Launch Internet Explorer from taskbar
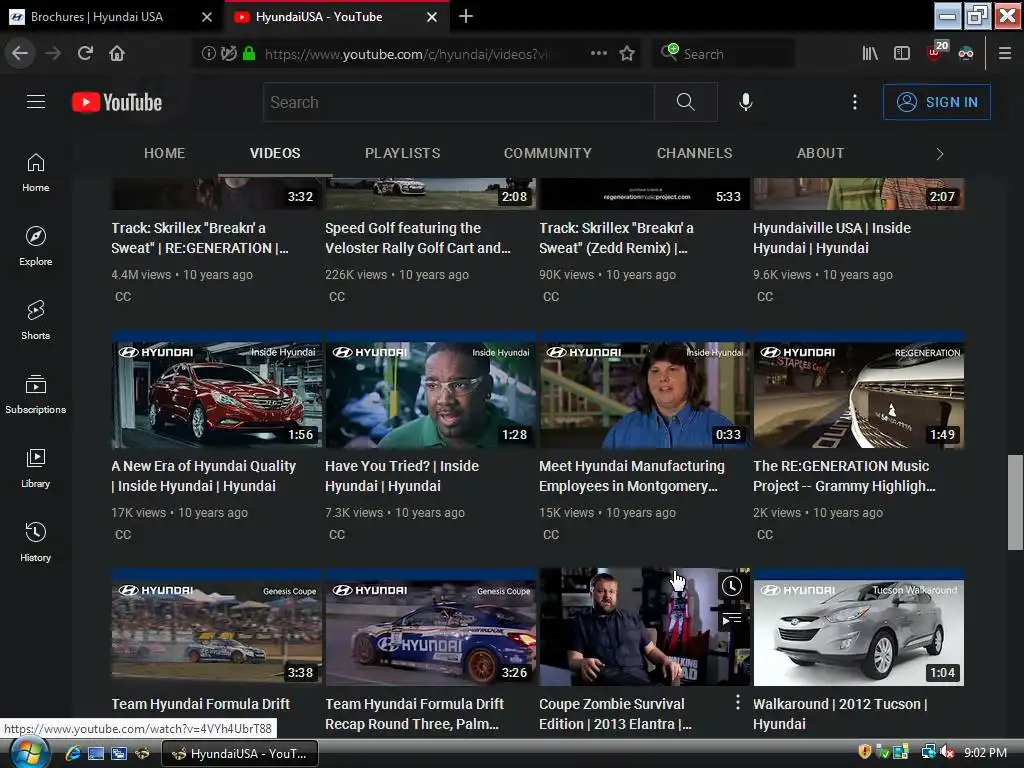This screenshot has height=768, width=1024. pos(72,754)
